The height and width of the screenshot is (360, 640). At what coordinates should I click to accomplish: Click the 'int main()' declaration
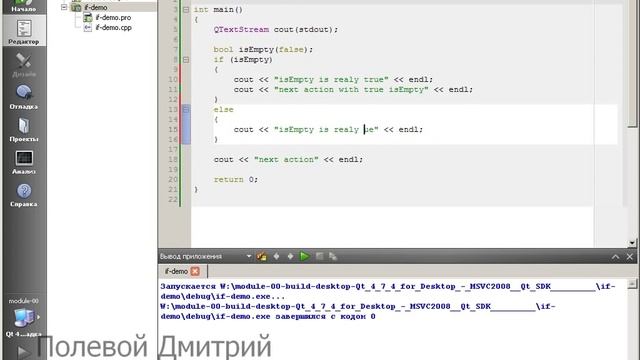218,9
